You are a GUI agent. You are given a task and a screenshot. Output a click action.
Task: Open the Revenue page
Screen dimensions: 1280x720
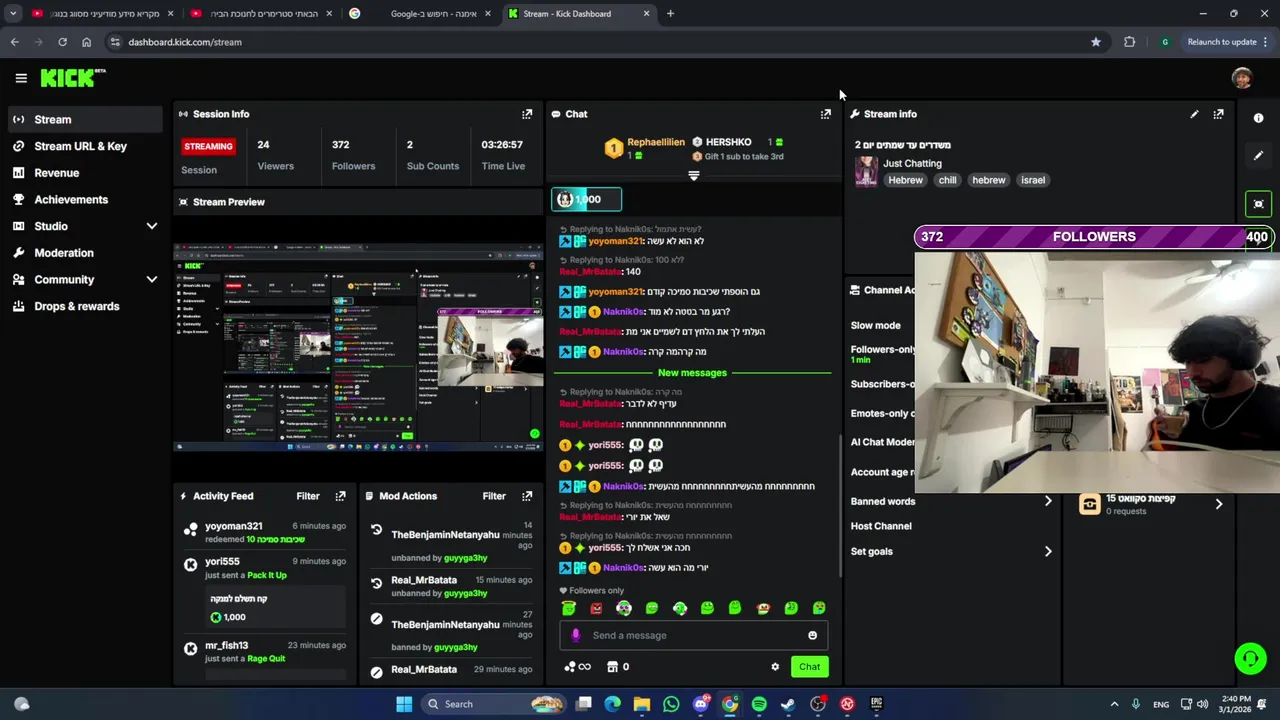(x=85, y=173)
